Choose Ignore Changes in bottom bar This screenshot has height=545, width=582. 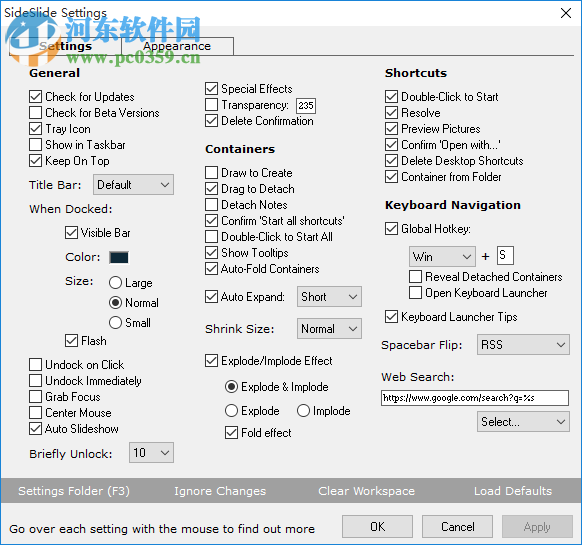pos(220,491)
